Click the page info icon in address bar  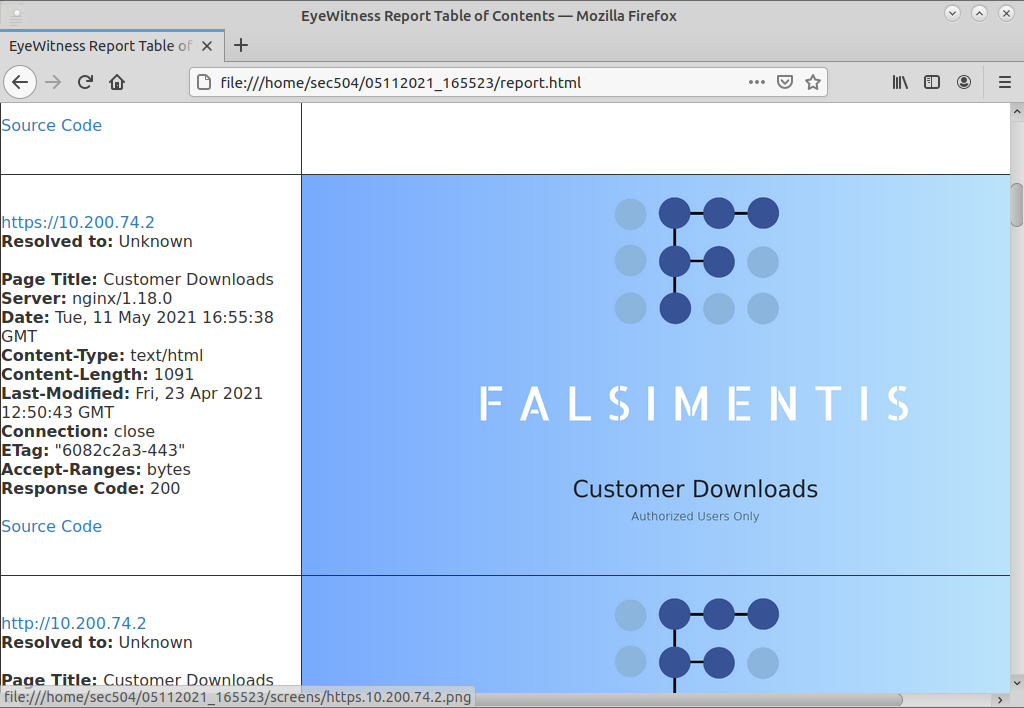coord(204,82)
